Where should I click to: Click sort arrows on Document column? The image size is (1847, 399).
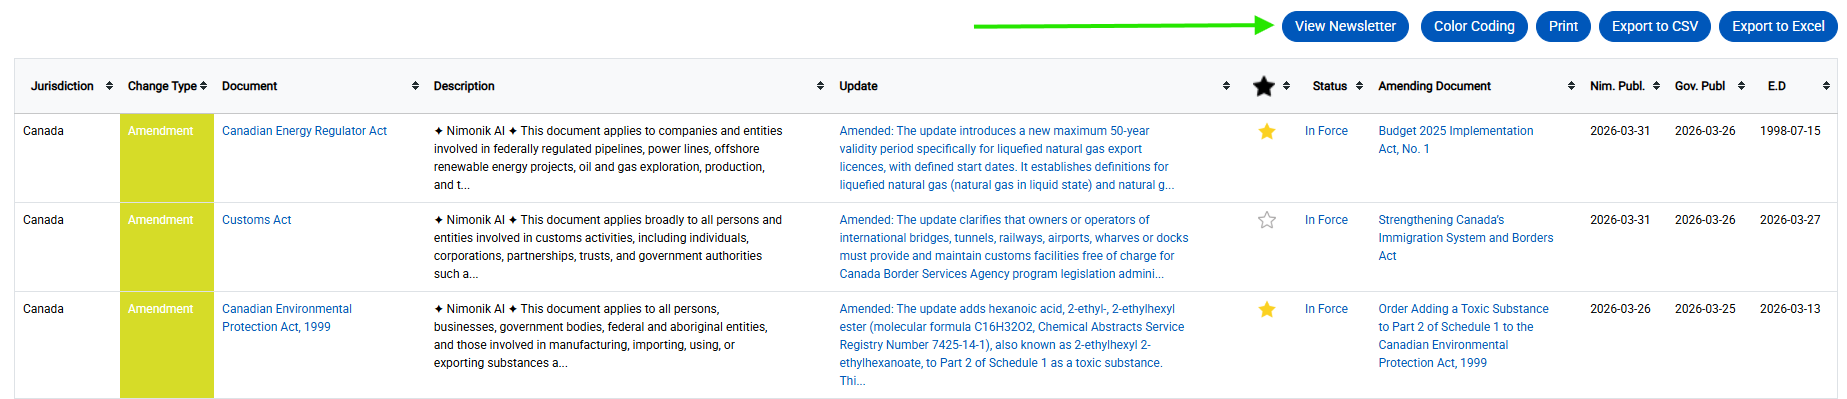(x=415, y=86)
